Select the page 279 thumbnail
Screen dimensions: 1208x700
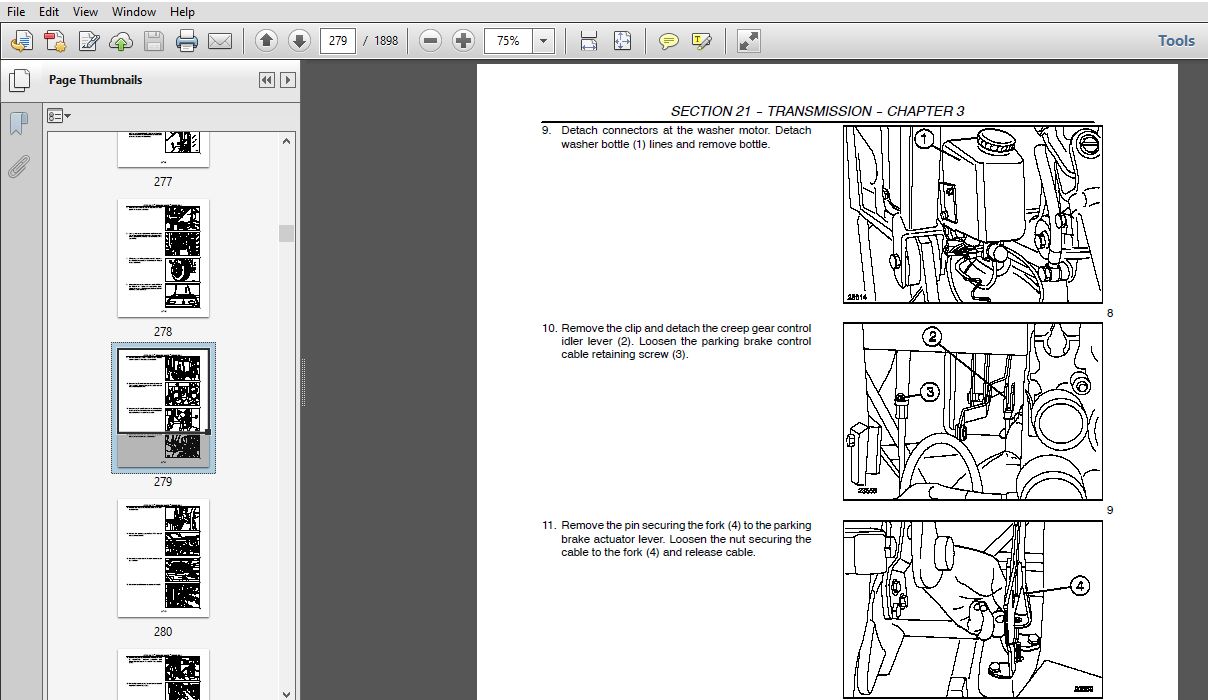163,408
